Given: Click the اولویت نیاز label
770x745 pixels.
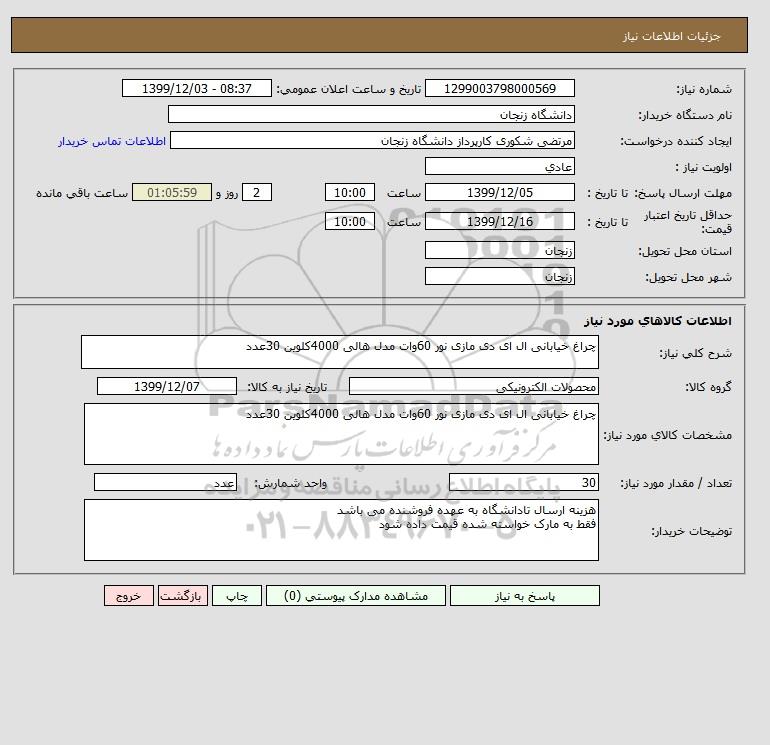Looking at the screenshot, I should pyautogui.click(x=704, y=167).
